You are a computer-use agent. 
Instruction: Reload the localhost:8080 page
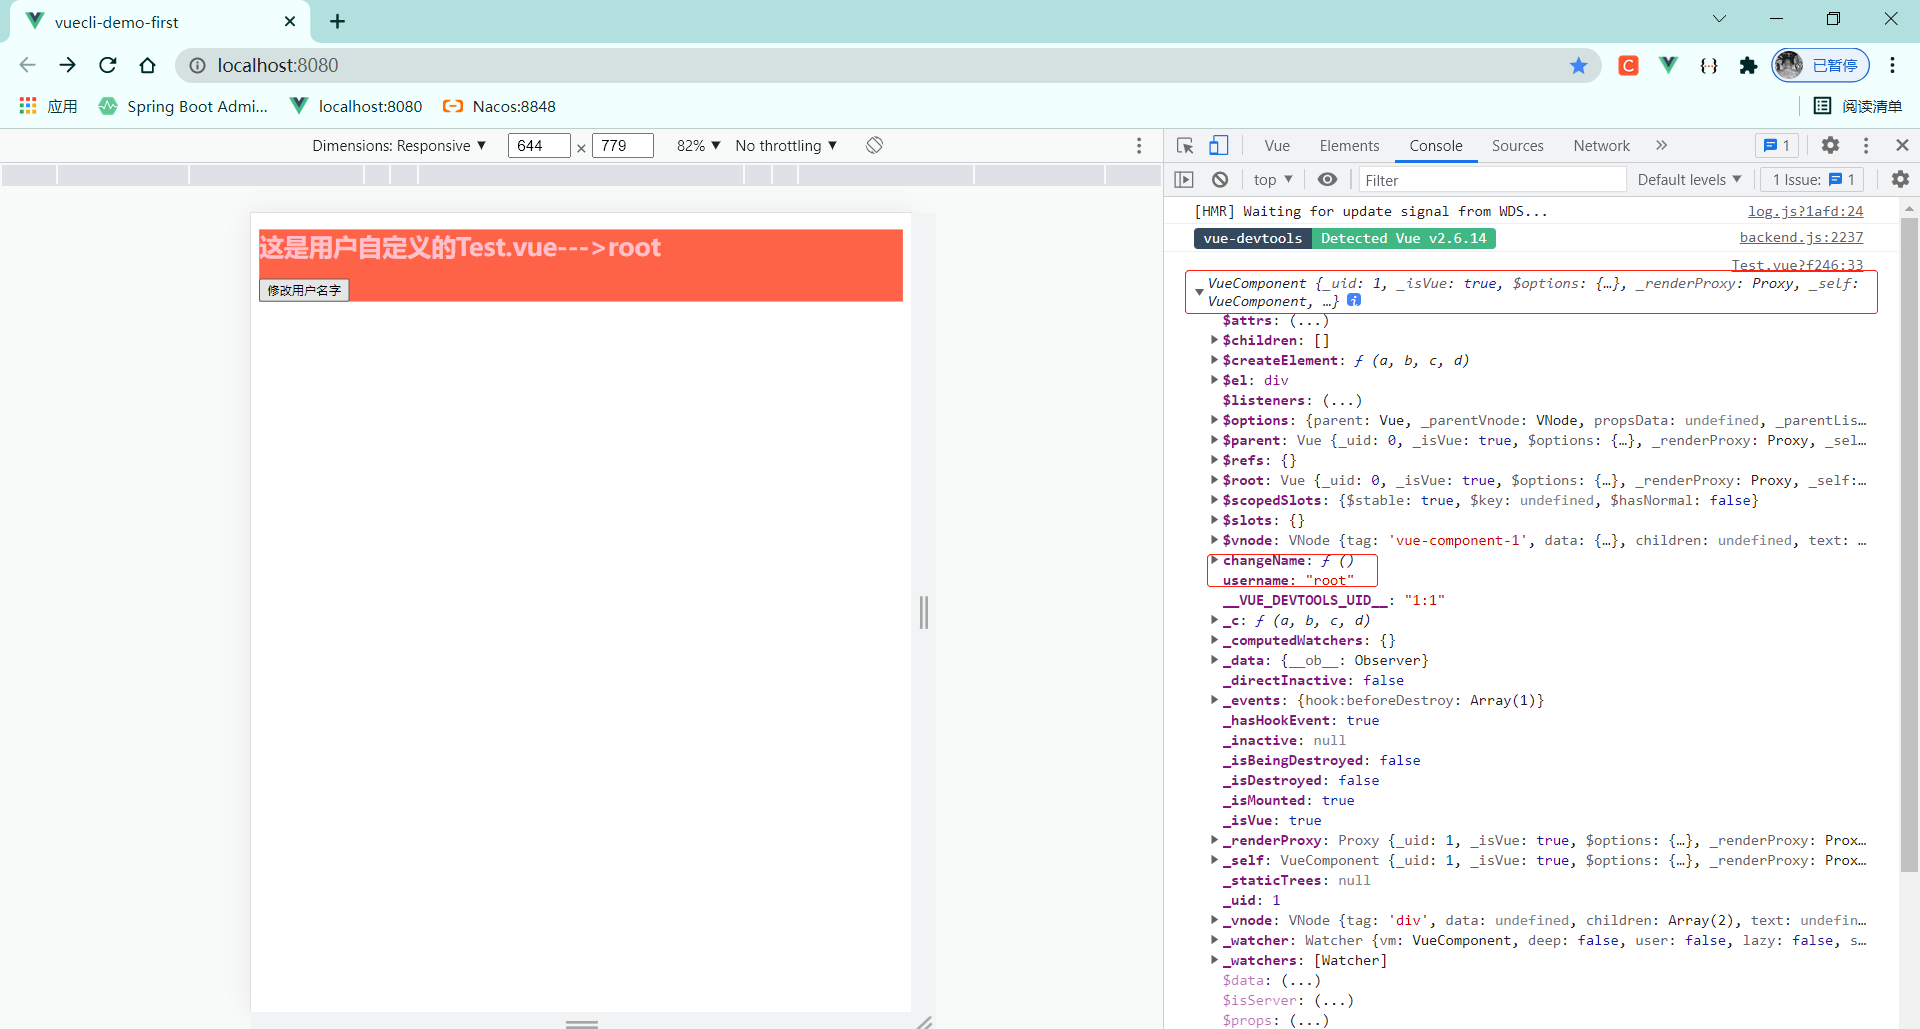pos(108,65)
